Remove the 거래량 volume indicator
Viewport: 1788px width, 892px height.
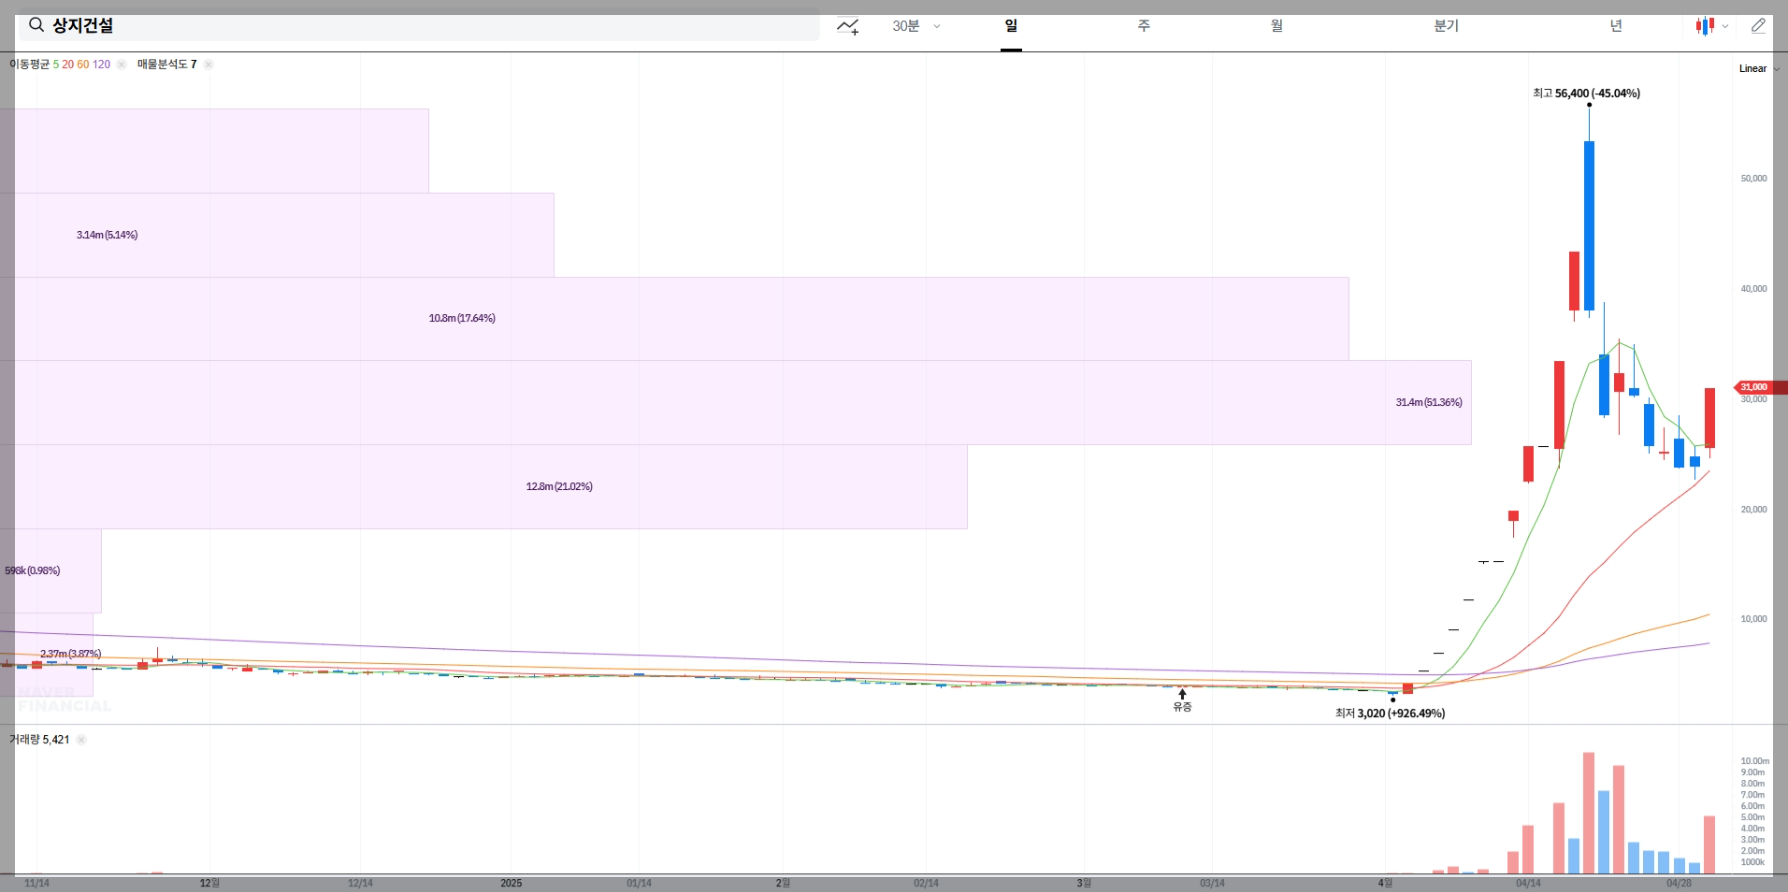point(81,740)
